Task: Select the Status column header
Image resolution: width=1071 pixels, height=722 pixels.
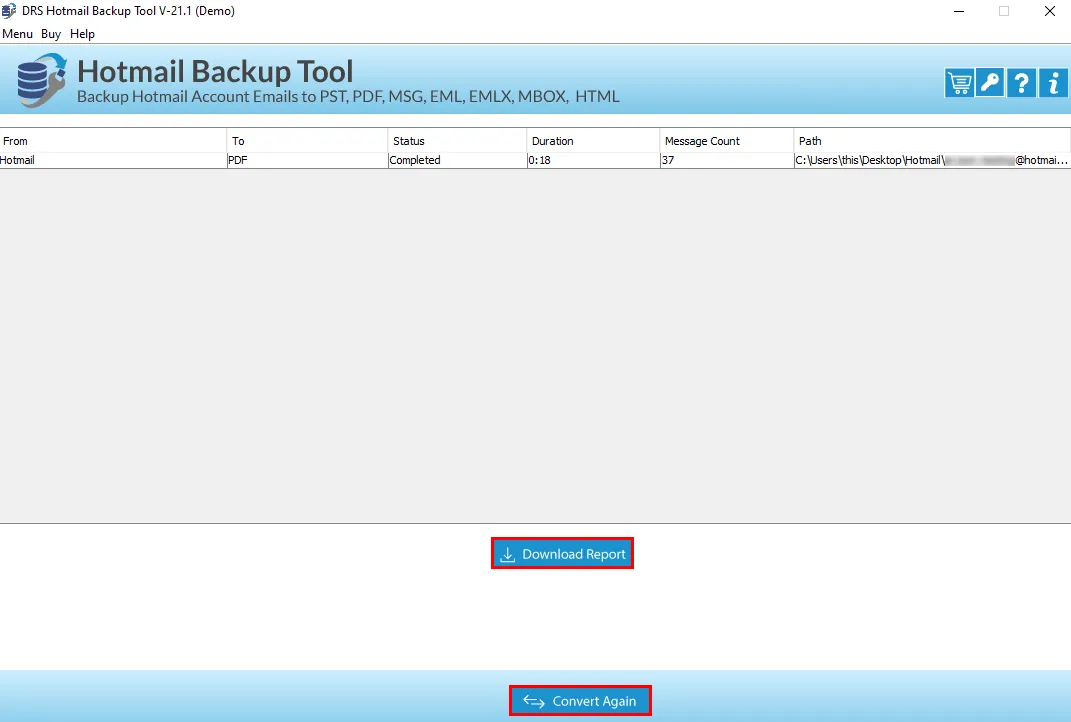Action: click(x=458, y=141)
